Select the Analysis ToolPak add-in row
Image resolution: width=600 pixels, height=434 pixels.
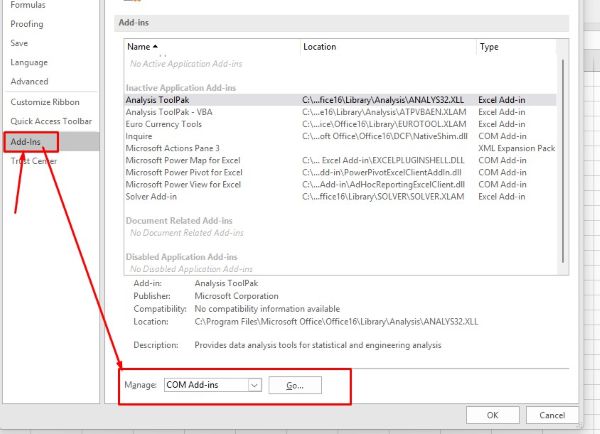click(x=340, y=100)
